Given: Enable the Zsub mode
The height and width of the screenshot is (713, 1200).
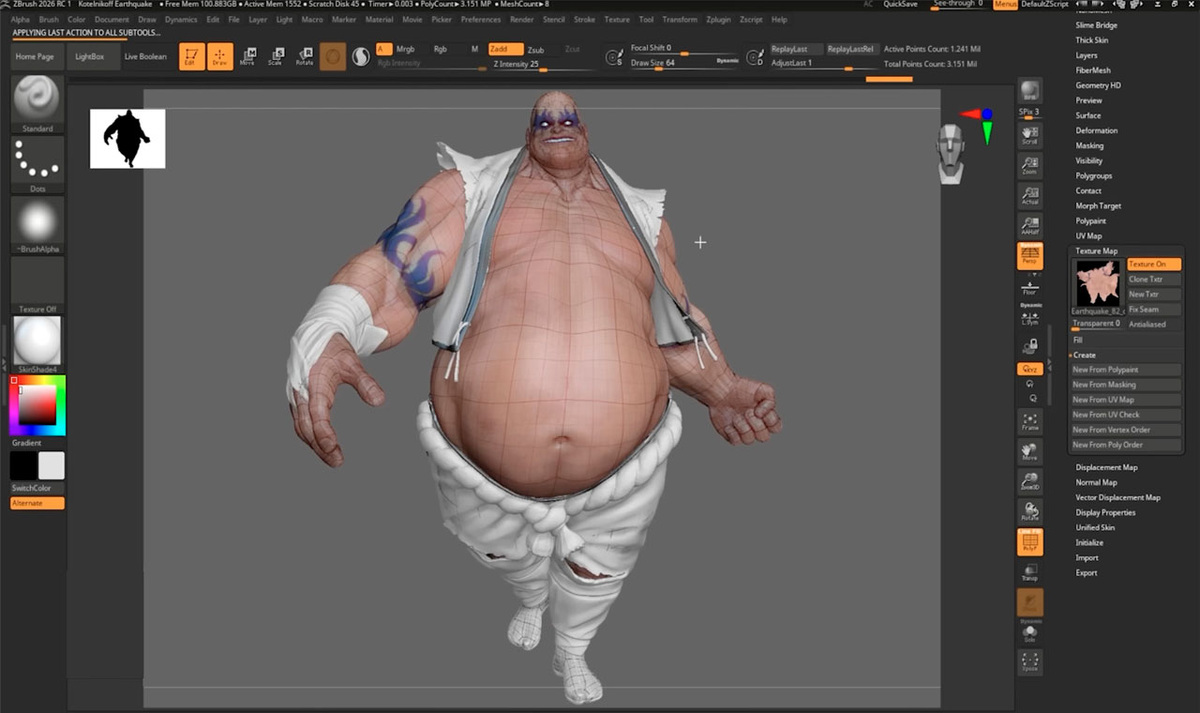Looking at the screenshot, I should click(536, 49).
